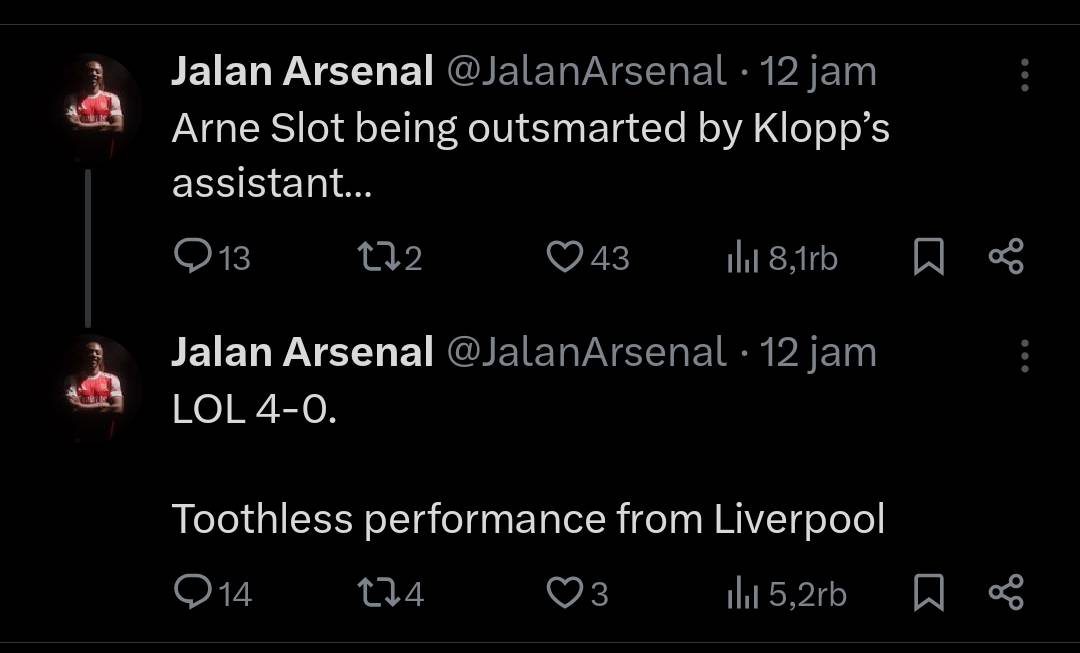The height and width of the screenshot is (653, 1080).
Task: Open first tweet's 12 jam timestamp
Action: tap(818, 71)
